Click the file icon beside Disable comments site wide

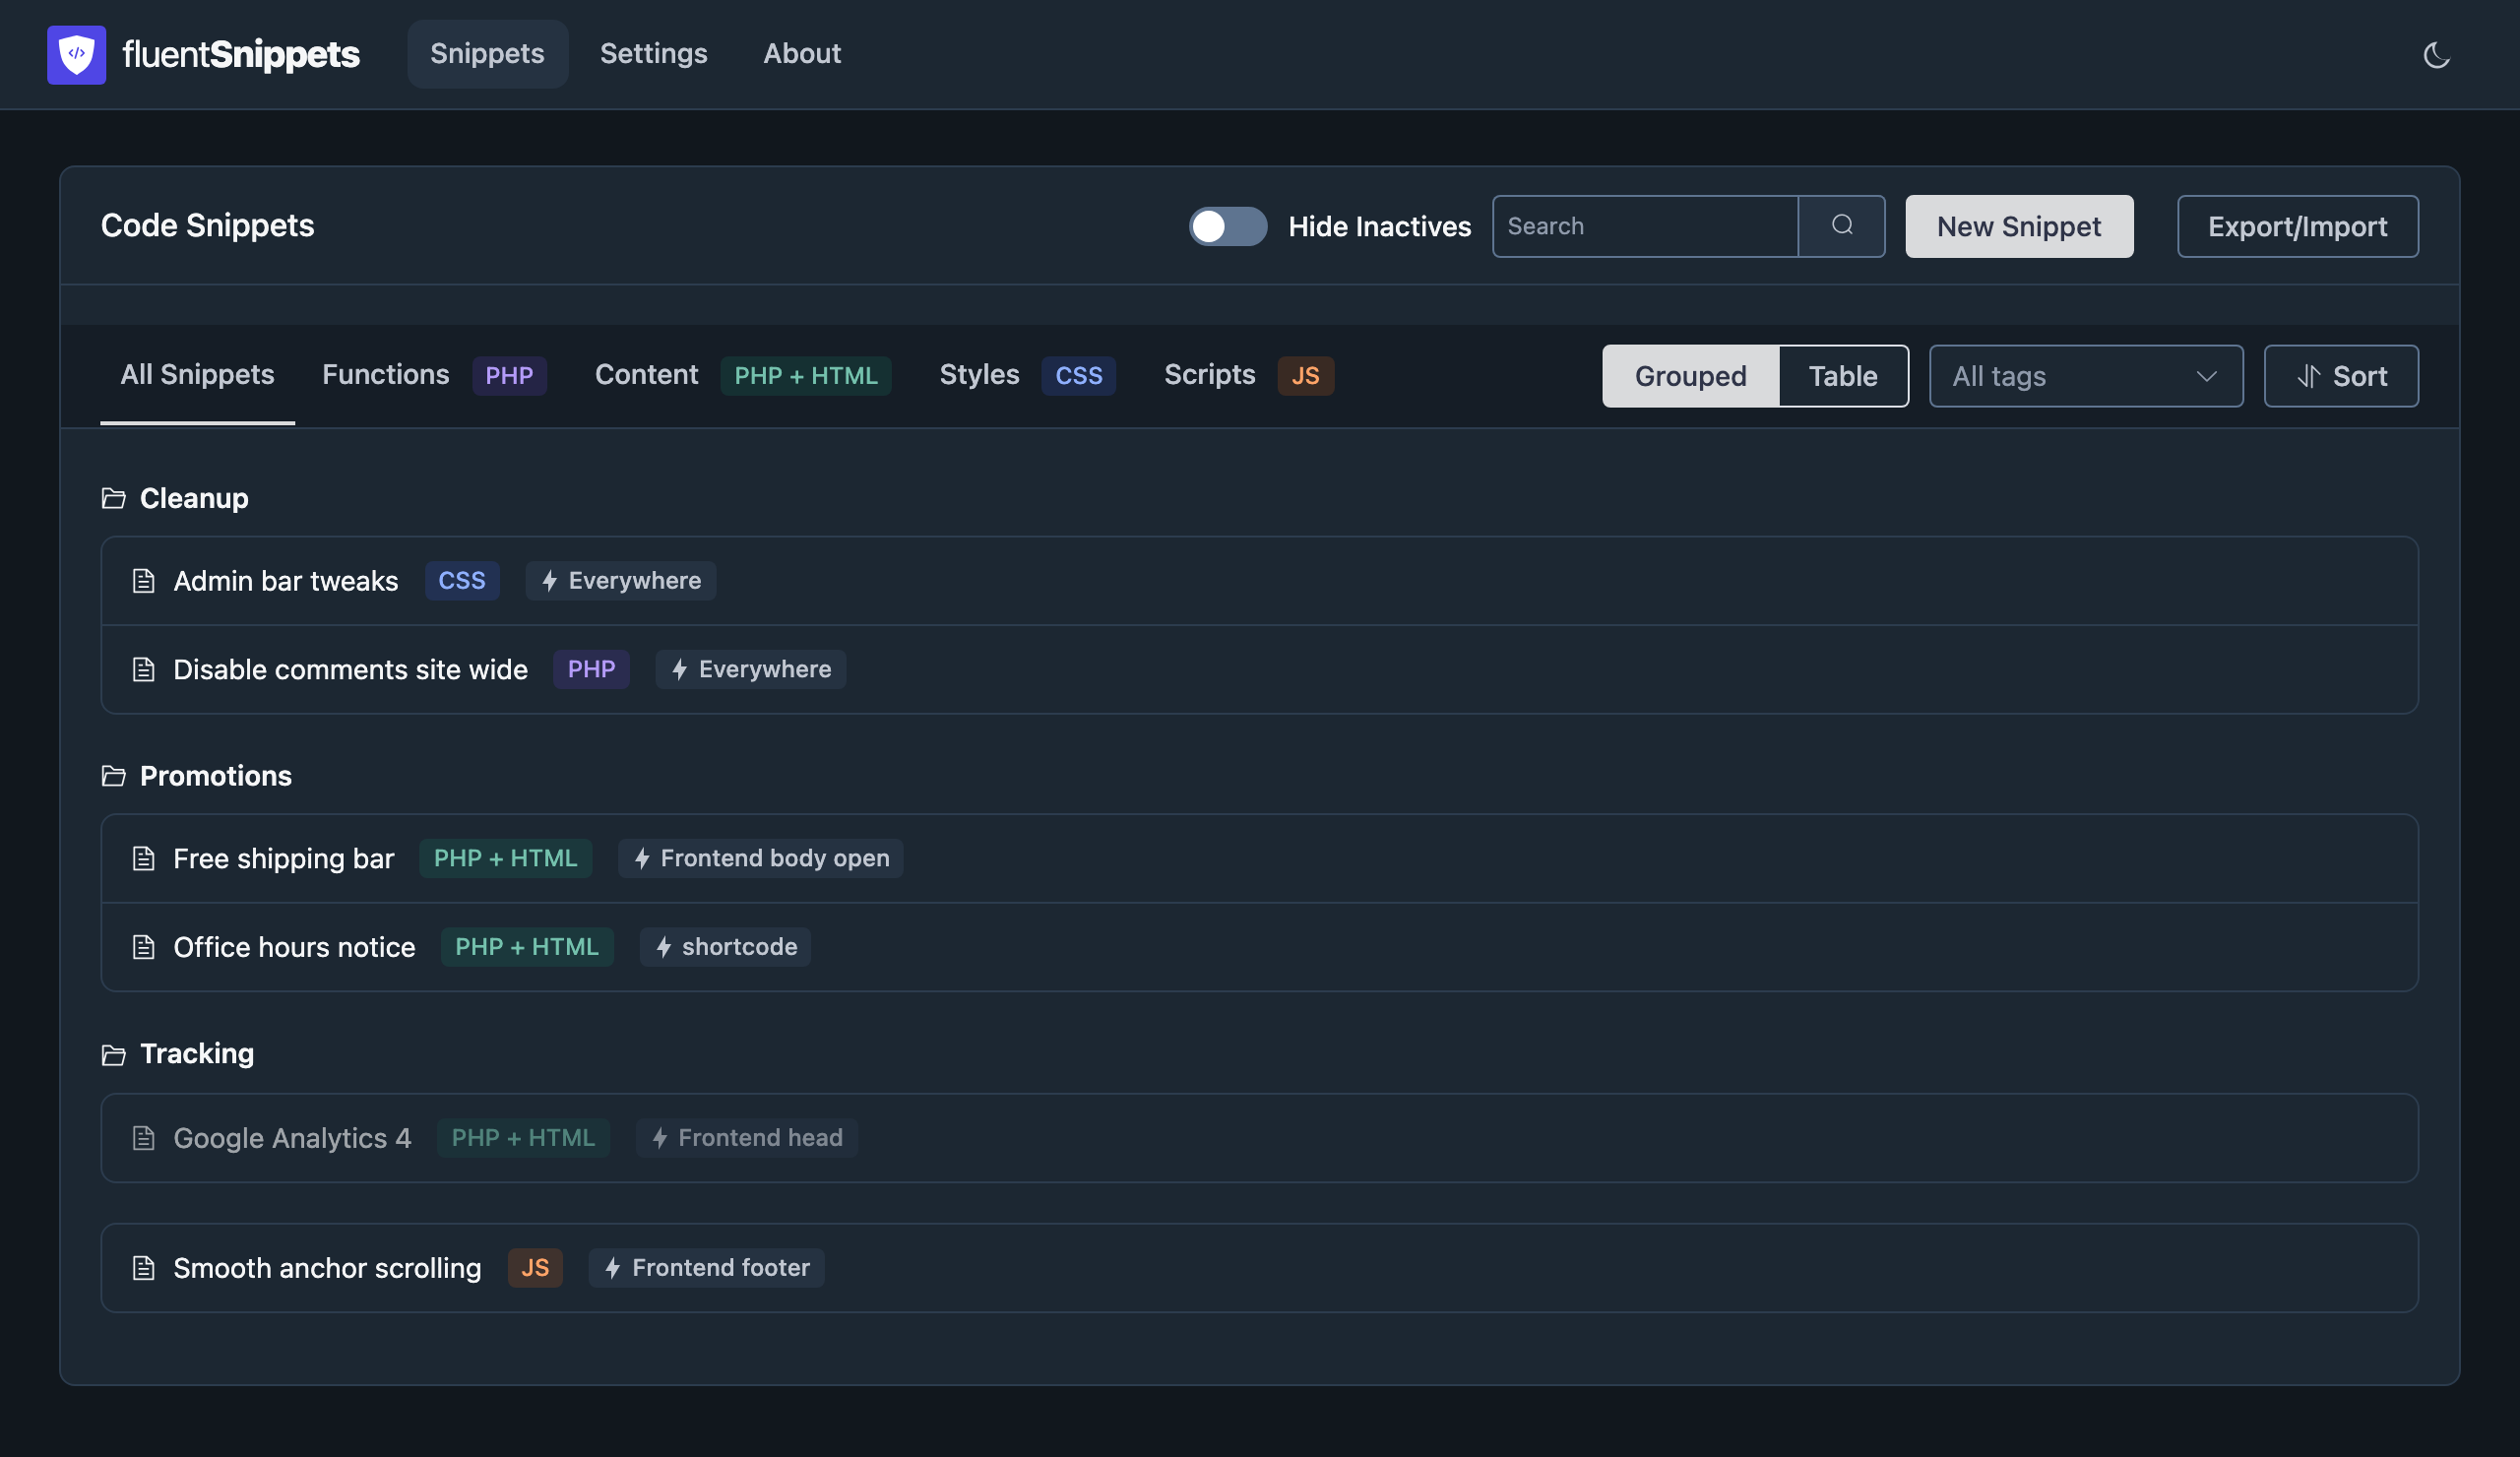point(143,669)
